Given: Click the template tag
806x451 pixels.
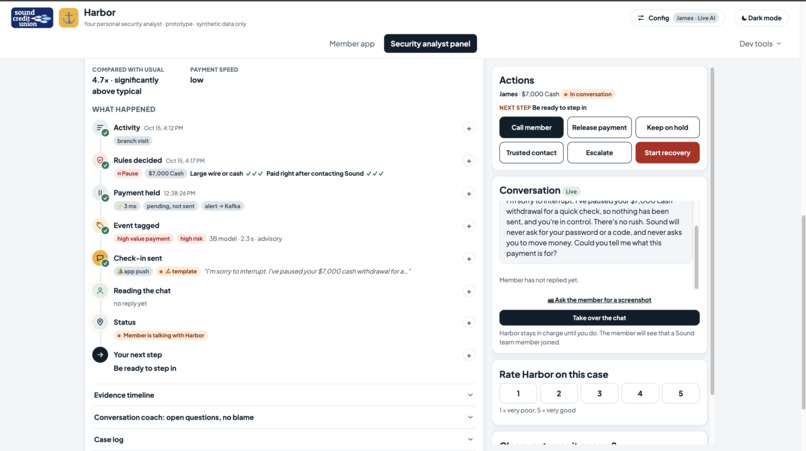Looking at the screenshot, I should click(x=178, y=271).
